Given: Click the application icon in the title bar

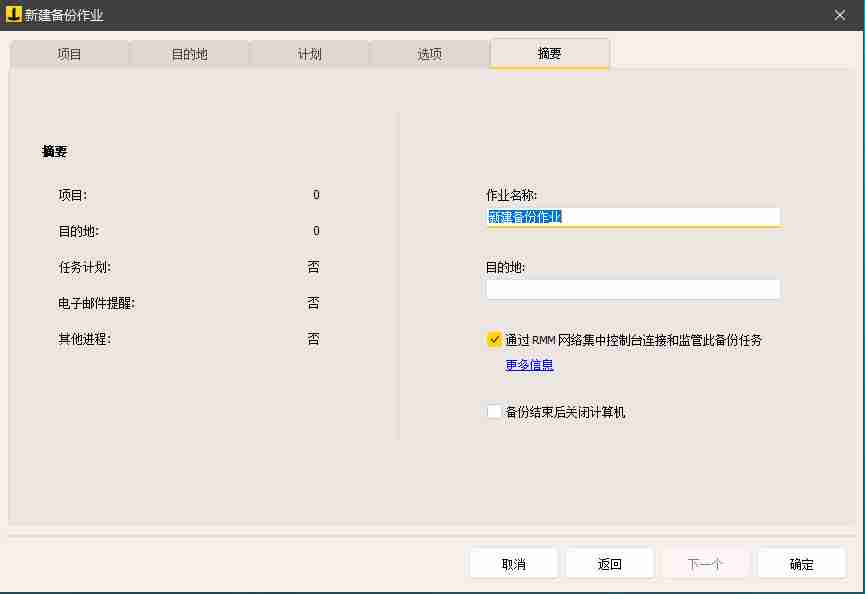Looking at the screenshot, I should click(x=13, y=15).
